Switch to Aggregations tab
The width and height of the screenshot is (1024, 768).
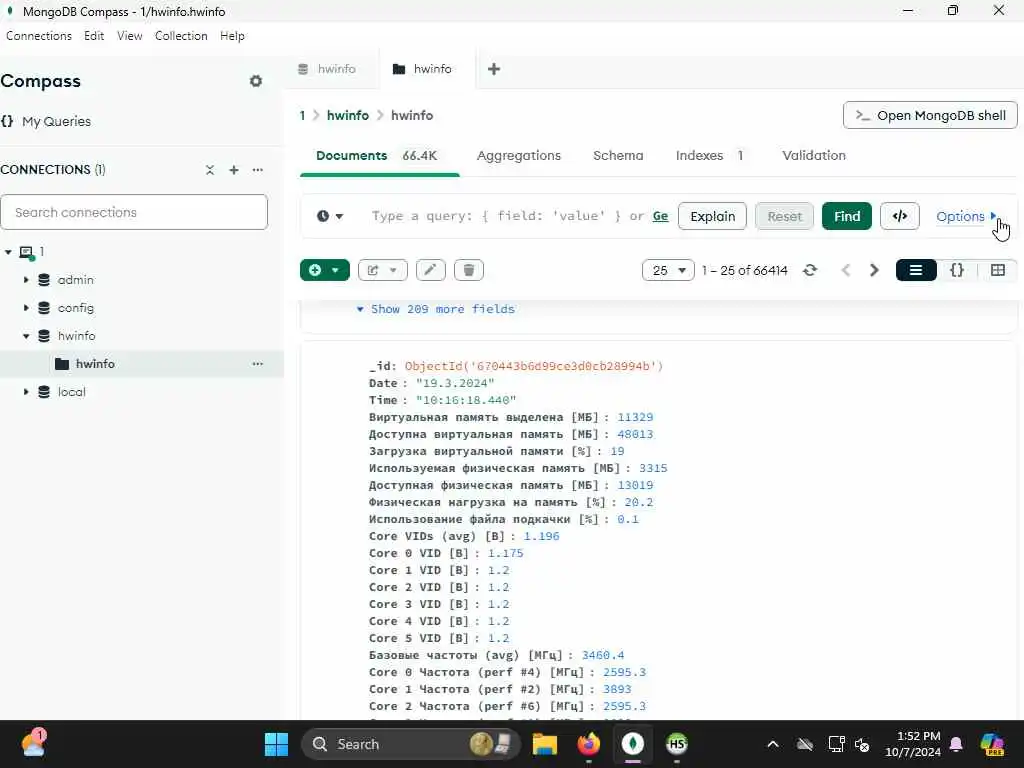[x=519, y=155]
